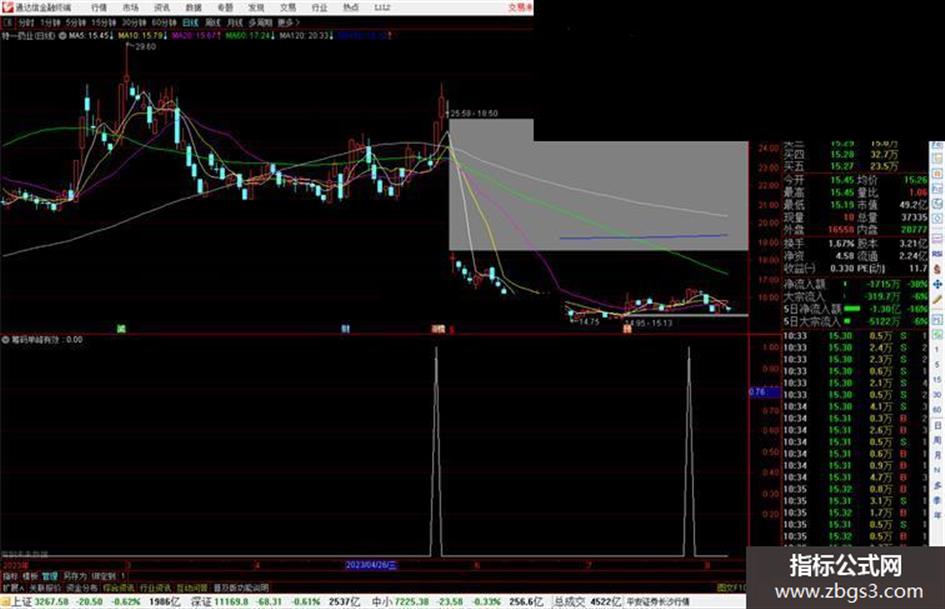945x609 pixels.
Task: Select the 周线 weekly period tab
Action: pyautogui.click(x=213, y=22)
